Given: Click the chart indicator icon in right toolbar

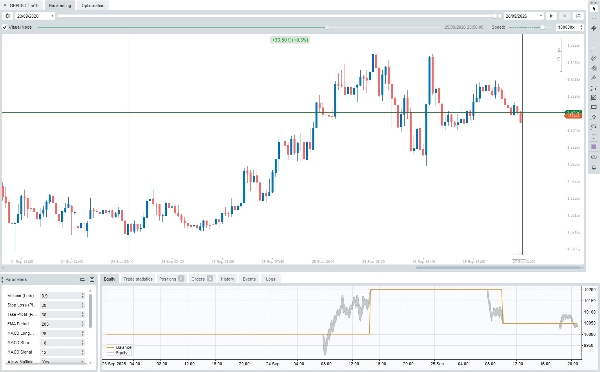Looking at the screenshot, I should [x=593, y=98].
